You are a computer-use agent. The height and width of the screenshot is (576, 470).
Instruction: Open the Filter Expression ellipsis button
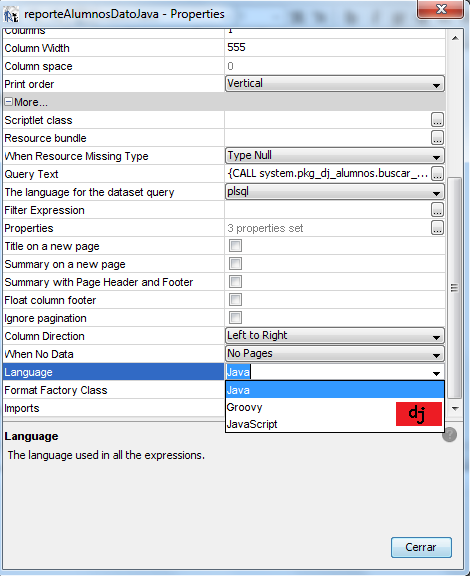click(x=437, y=210)
